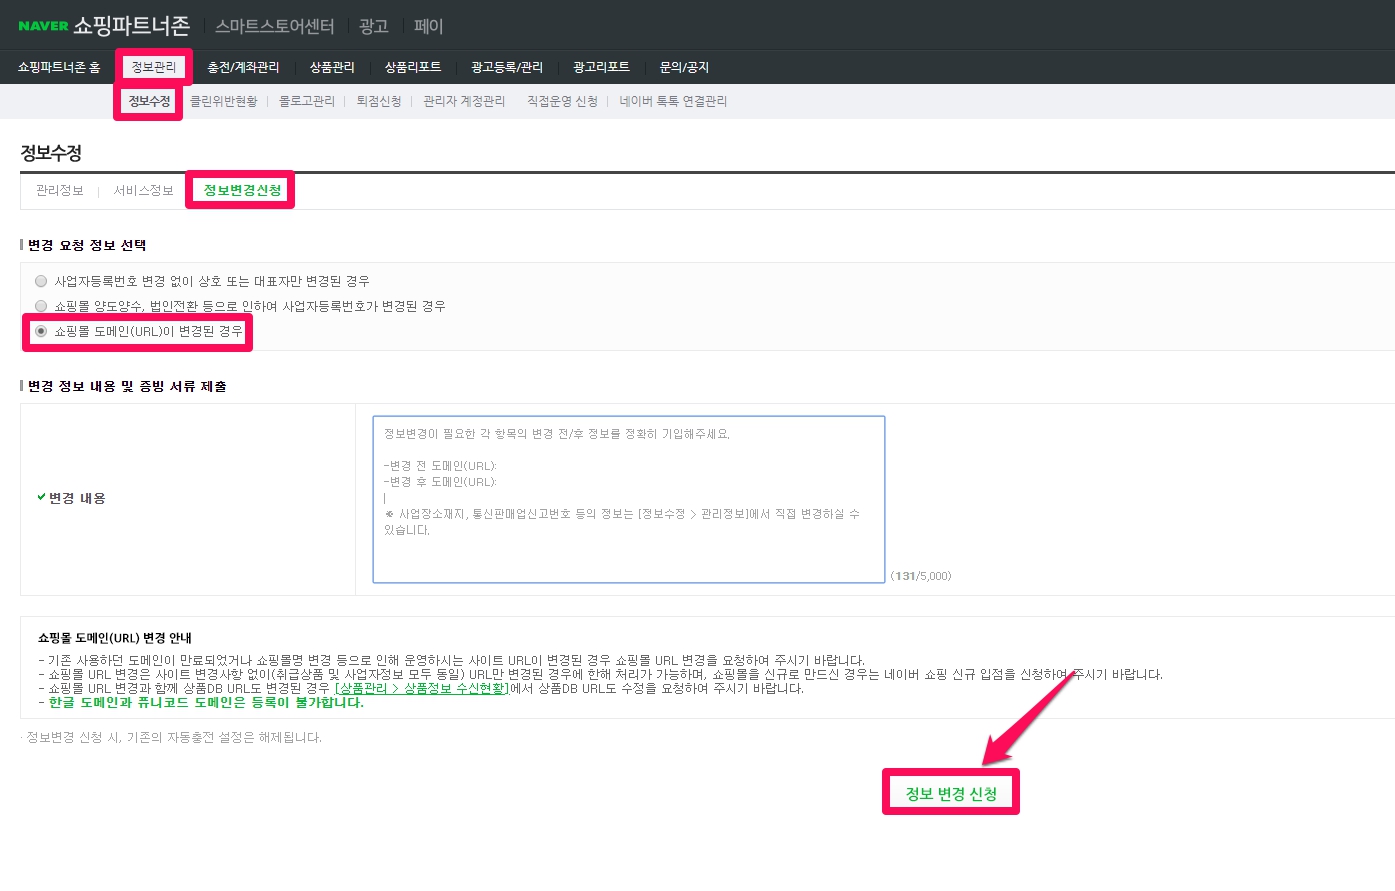Viewport: 1395px width, 891px height.
Task: Open the 페이 header link
Action: click(428, 26)
